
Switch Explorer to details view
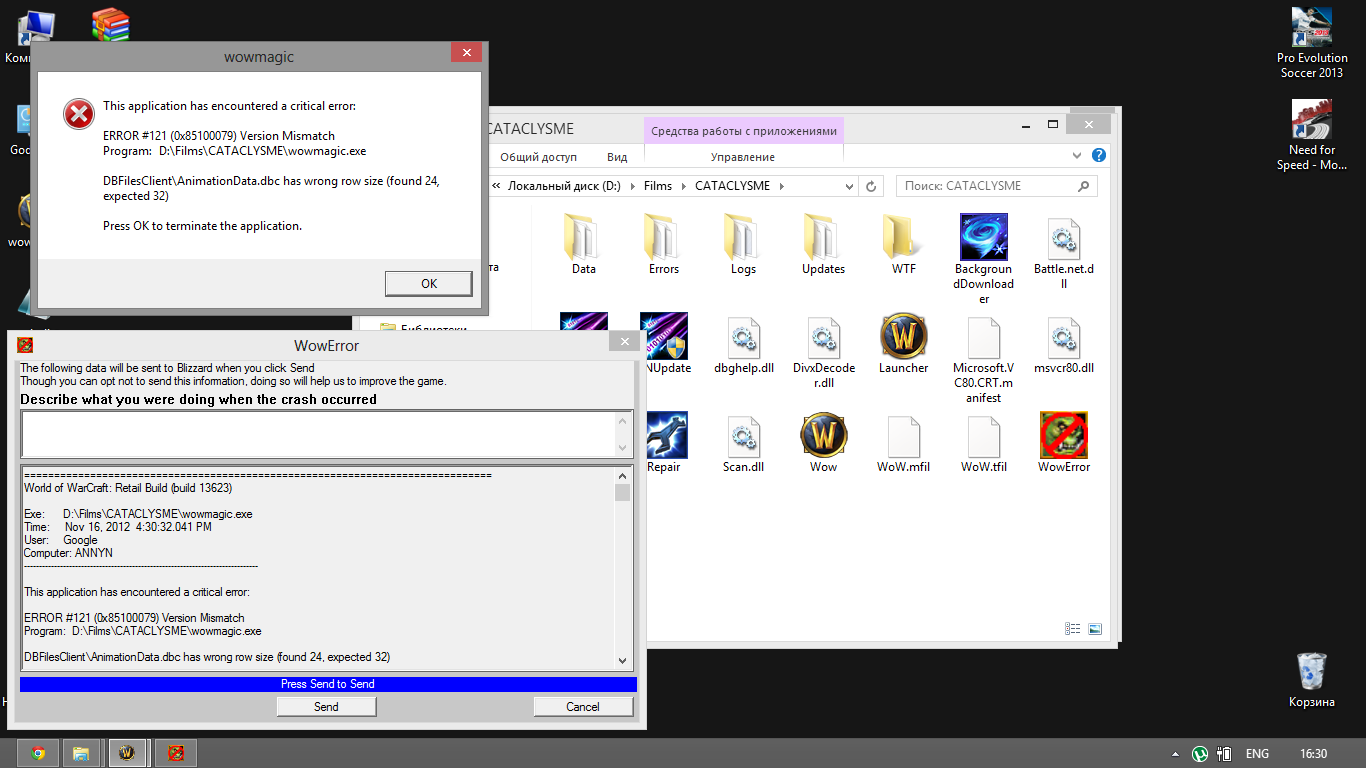(x=1073, y=629)
